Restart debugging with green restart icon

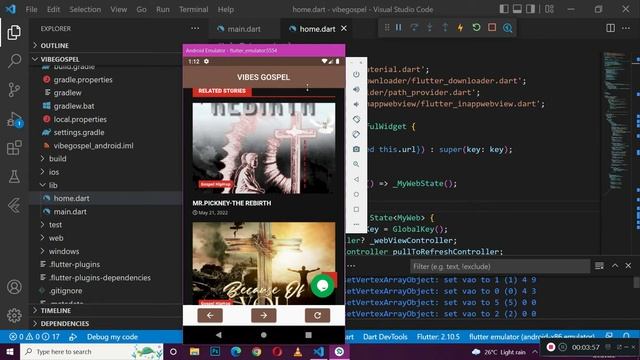coord(476,27)
